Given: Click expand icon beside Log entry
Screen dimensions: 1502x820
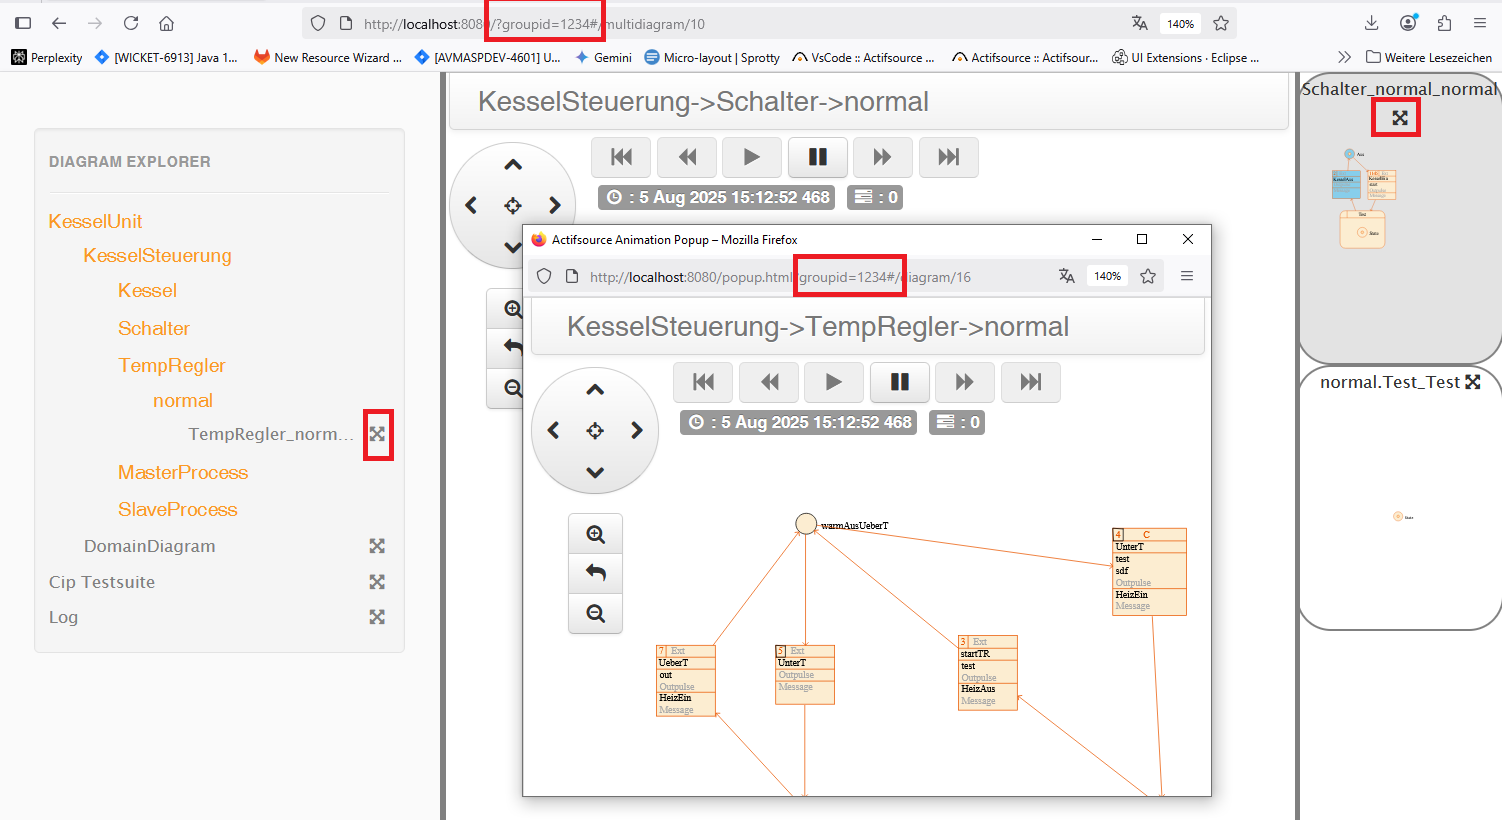Looking at the screenshot, I should pyautogui.click(x=377, y=617).
